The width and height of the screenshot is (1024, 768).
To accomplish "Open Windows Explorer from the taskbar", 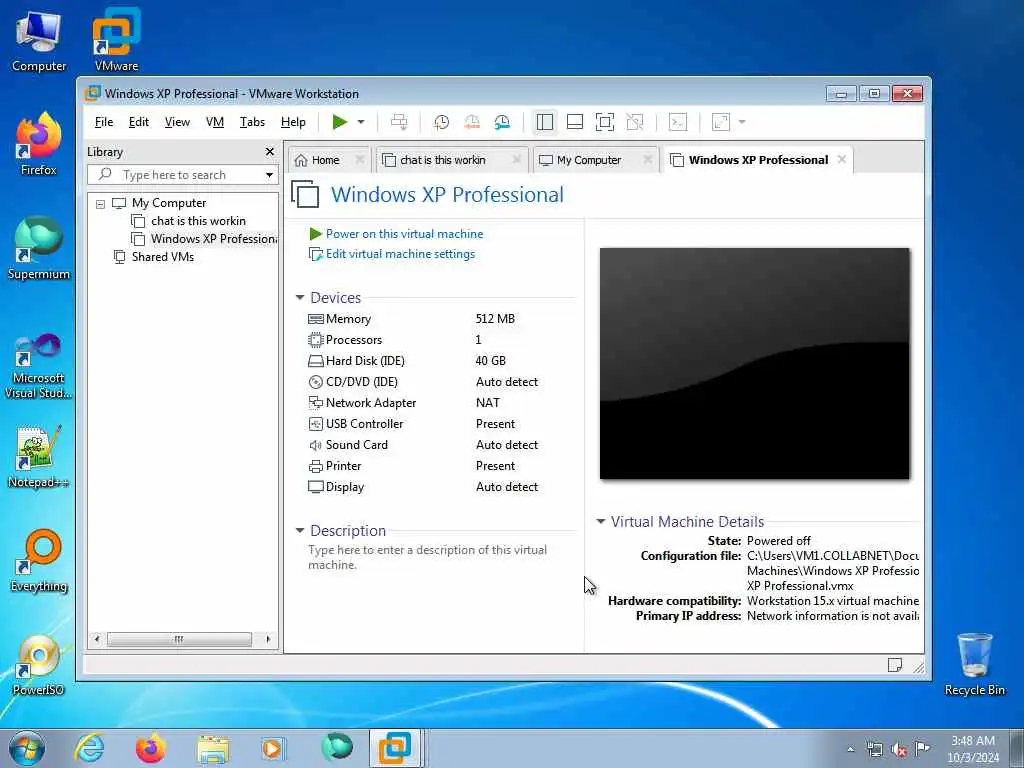I will click(x=213, y=748).
